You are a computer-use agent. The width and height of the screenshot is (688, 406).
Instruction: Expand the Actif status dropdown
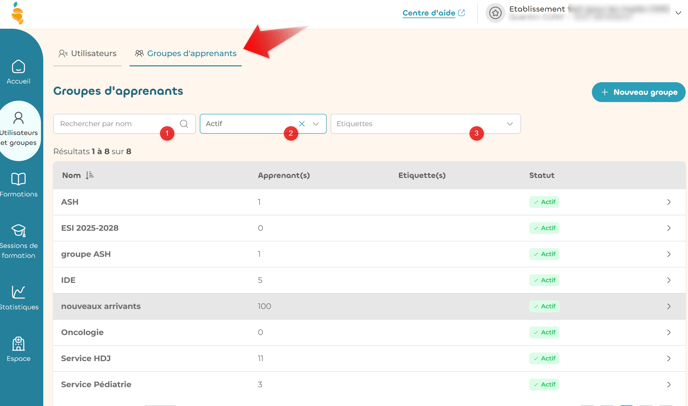(316, 124)
